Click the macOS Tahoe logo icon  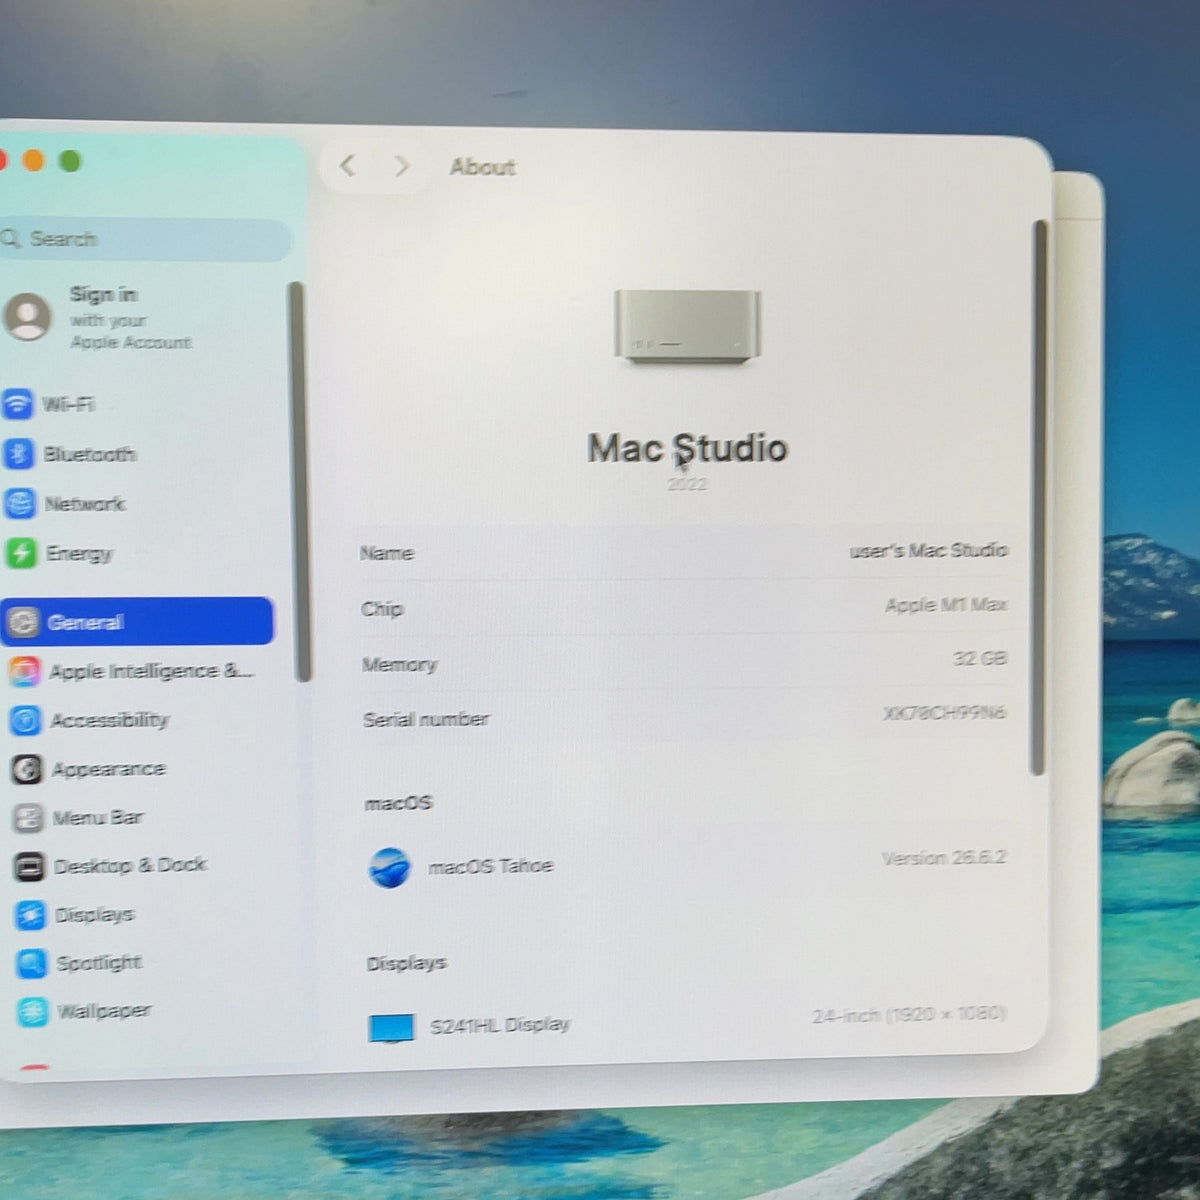389,868
